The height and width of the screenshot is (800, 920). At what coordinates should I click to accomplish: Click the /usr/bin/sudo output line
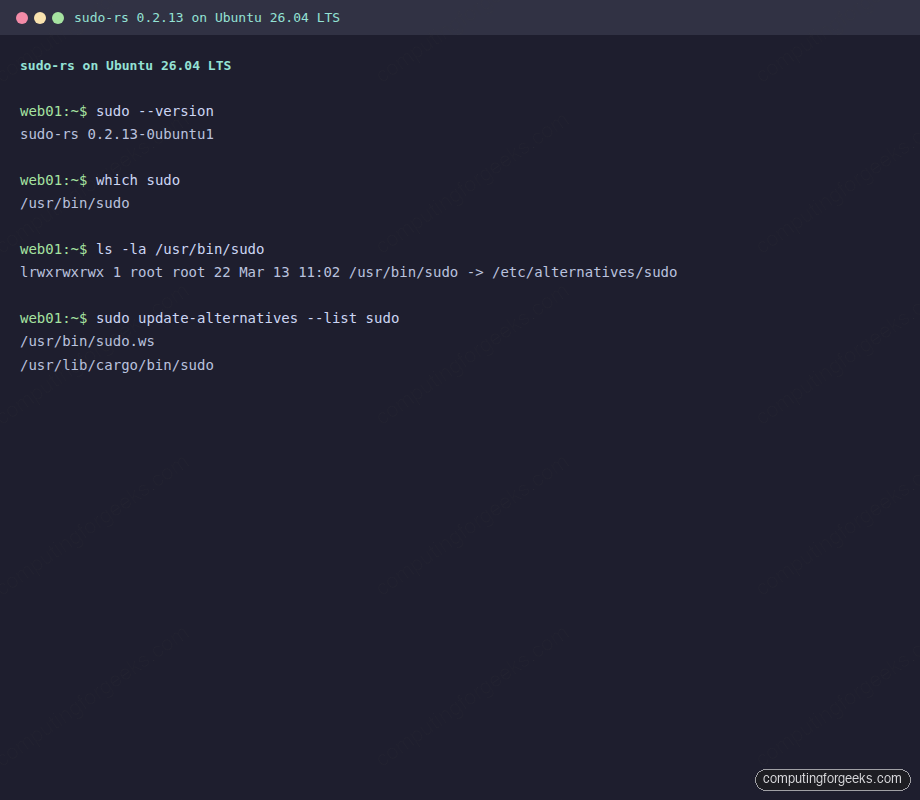click(x=74, y=203)
